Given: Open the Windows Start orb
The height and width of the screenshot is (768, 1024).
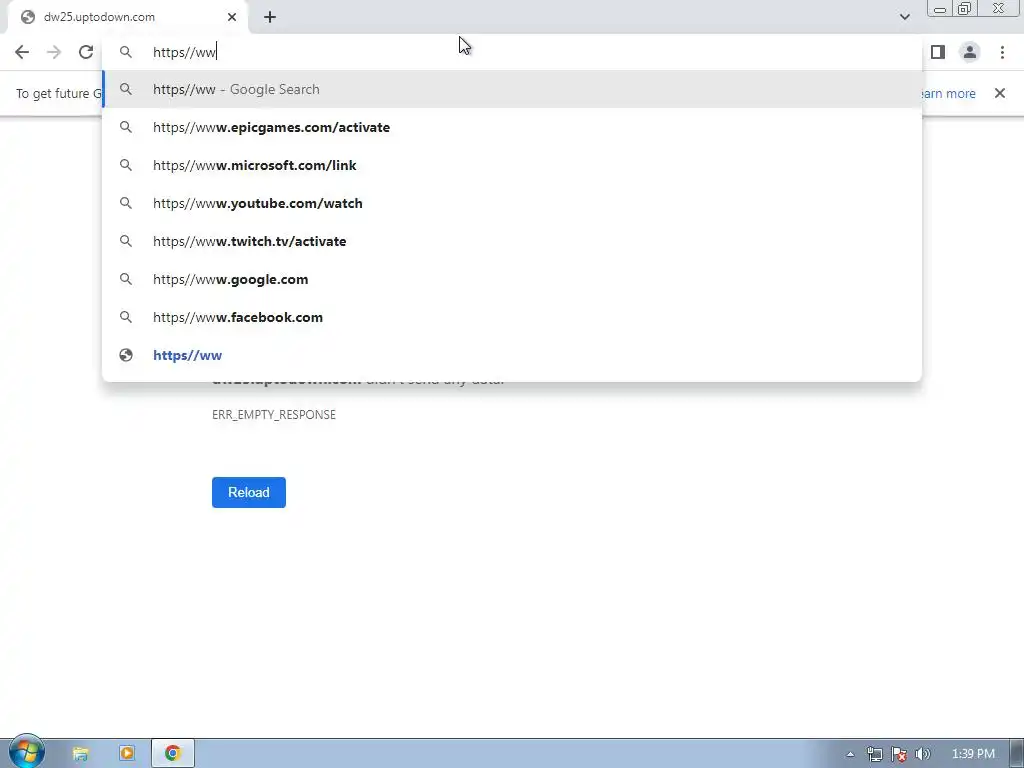Looking at the screenshot, I should pos(26,752).
